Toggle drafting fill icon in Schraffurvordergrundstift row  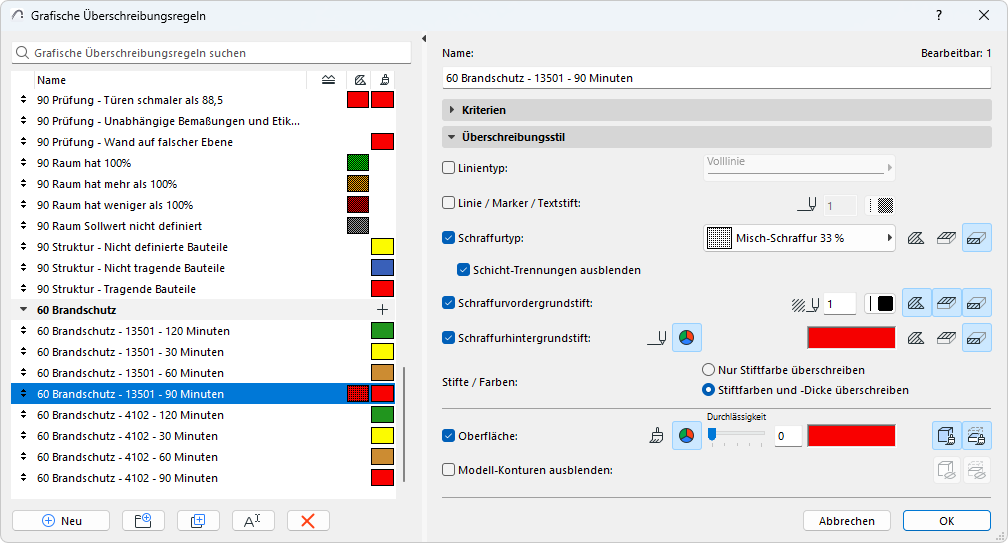tap(916, 303)
